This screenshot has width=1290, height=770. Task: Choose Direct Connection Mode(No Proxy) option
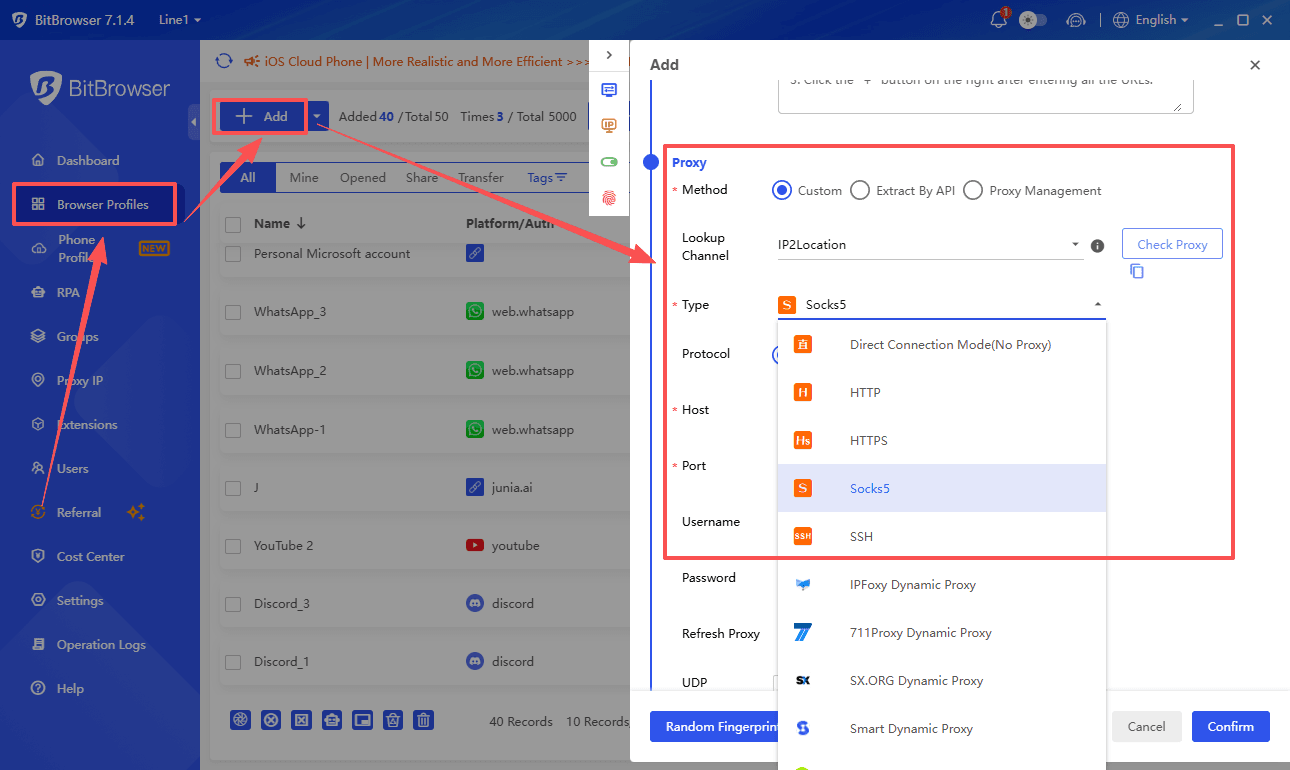942,345
